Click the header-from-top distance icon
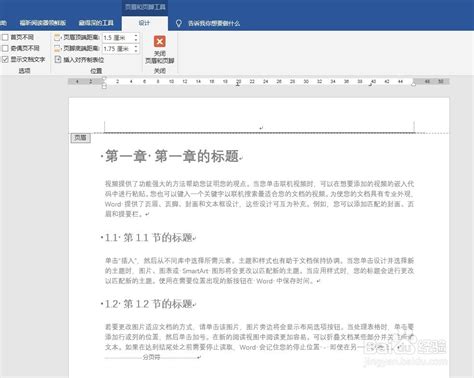This screenshot has height=378, width=474. pos(57,37)
